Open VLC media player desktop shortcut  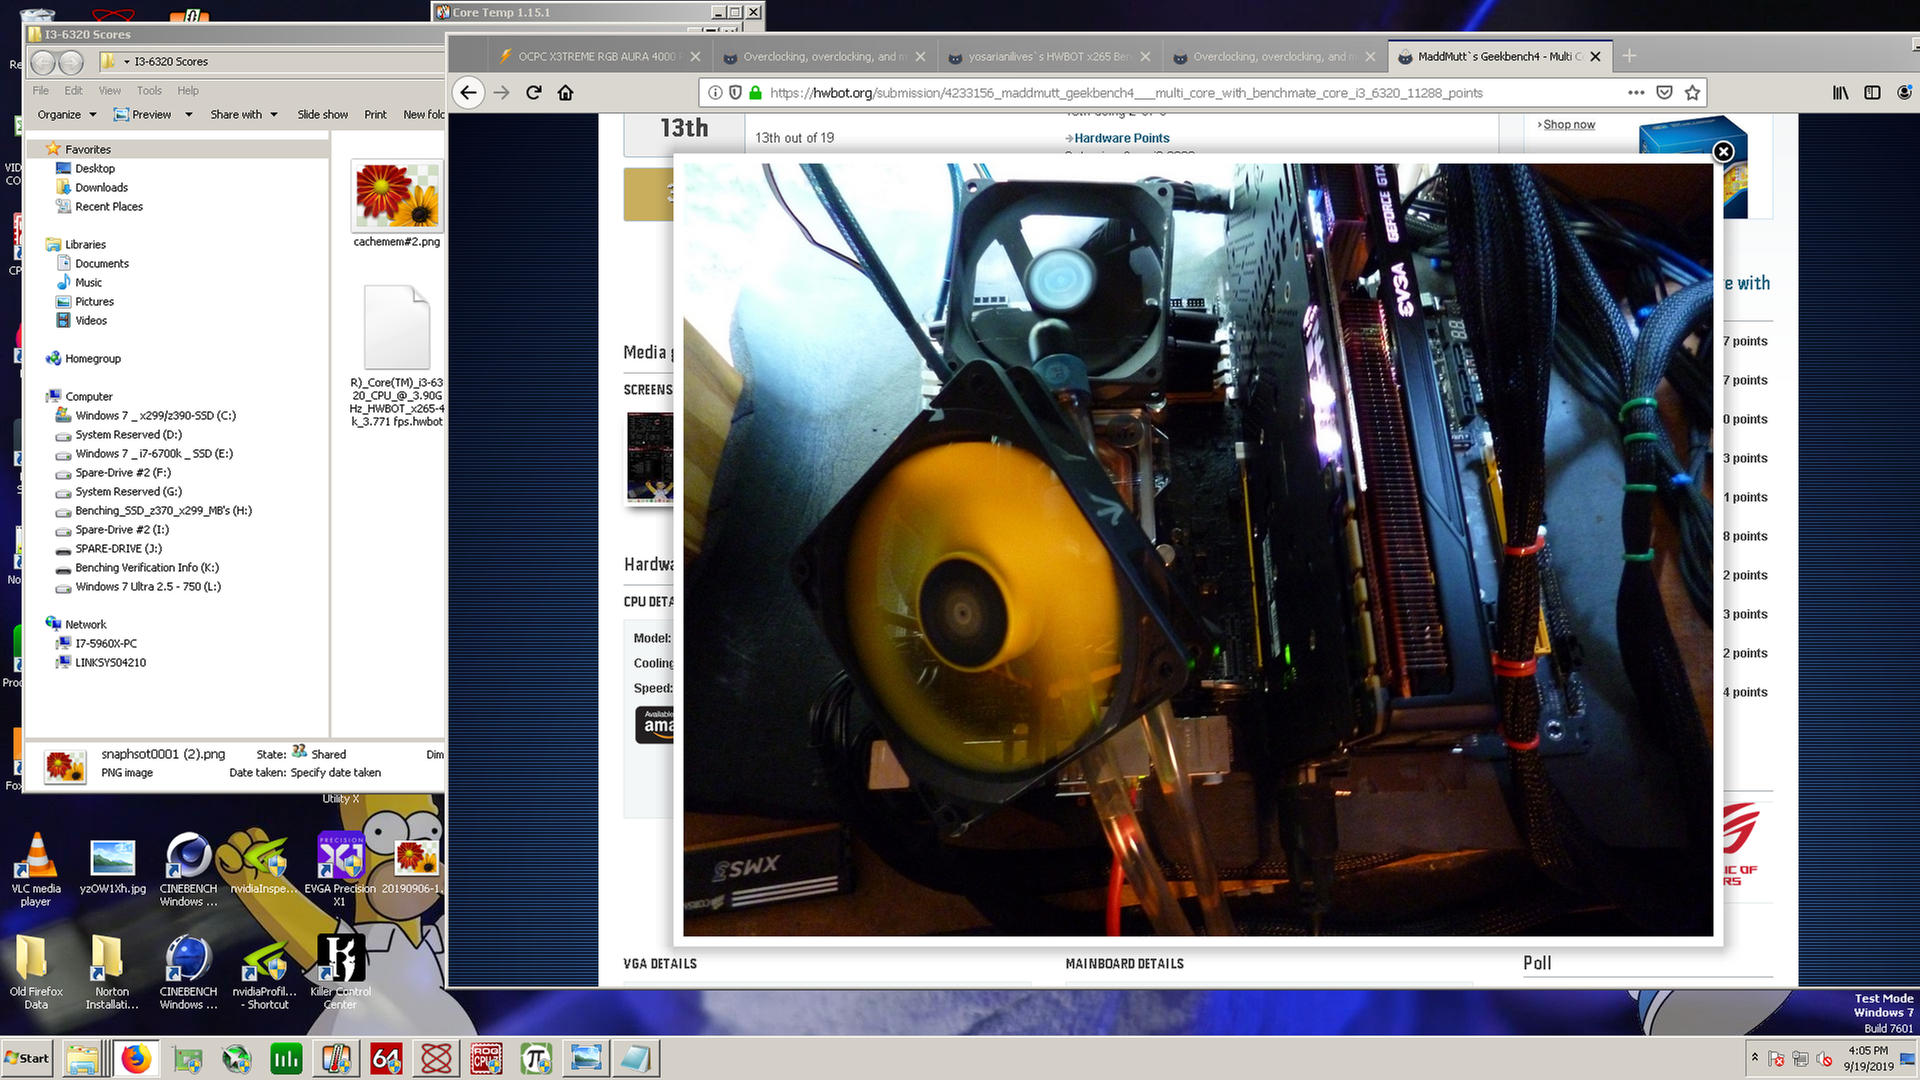point(36,869)
